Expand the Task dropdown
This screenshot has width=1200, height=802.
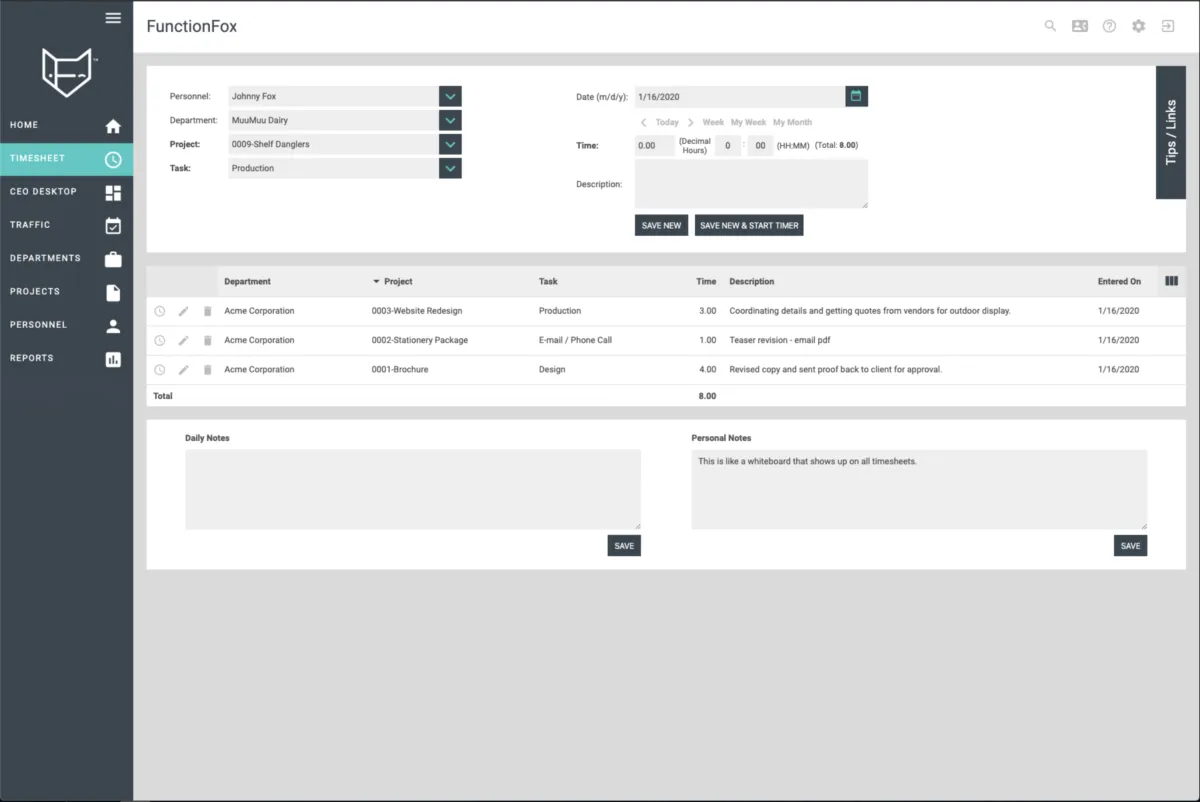point(450,168)
